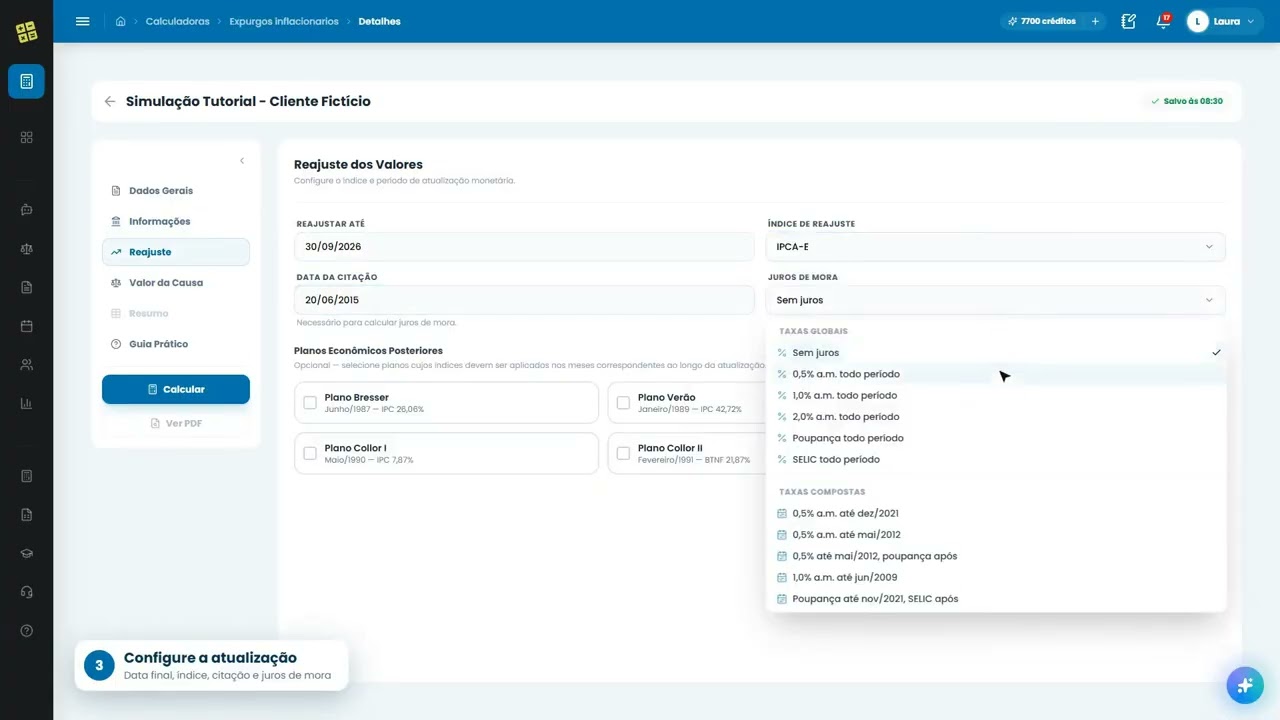Open the calendar icon in left sidebar
This screenshot has width=1280, height=720.
point(26,326)
